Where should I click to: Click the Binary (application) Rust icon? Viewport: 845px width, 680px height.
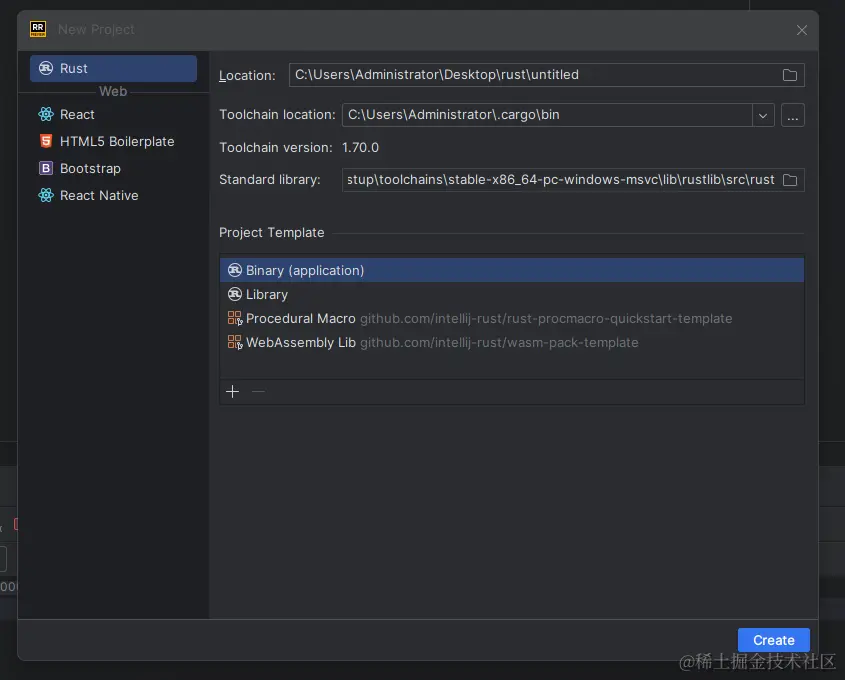(234, 270)
